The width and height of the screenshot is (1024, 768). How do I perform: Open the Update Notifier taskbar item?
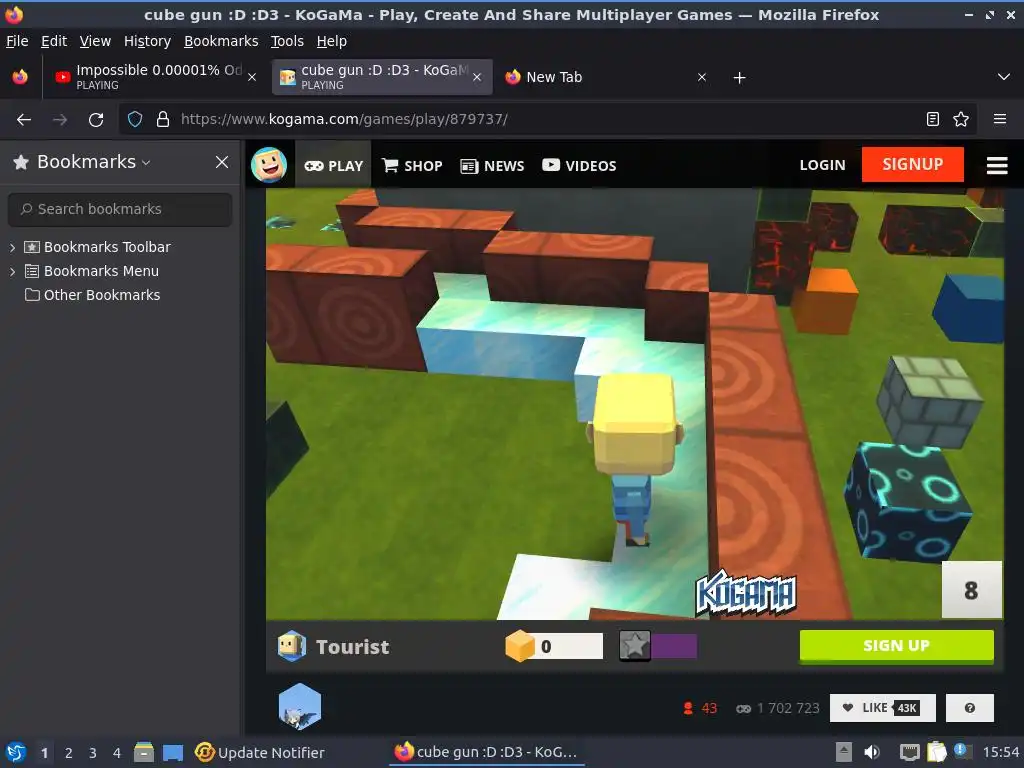(259, 752)
